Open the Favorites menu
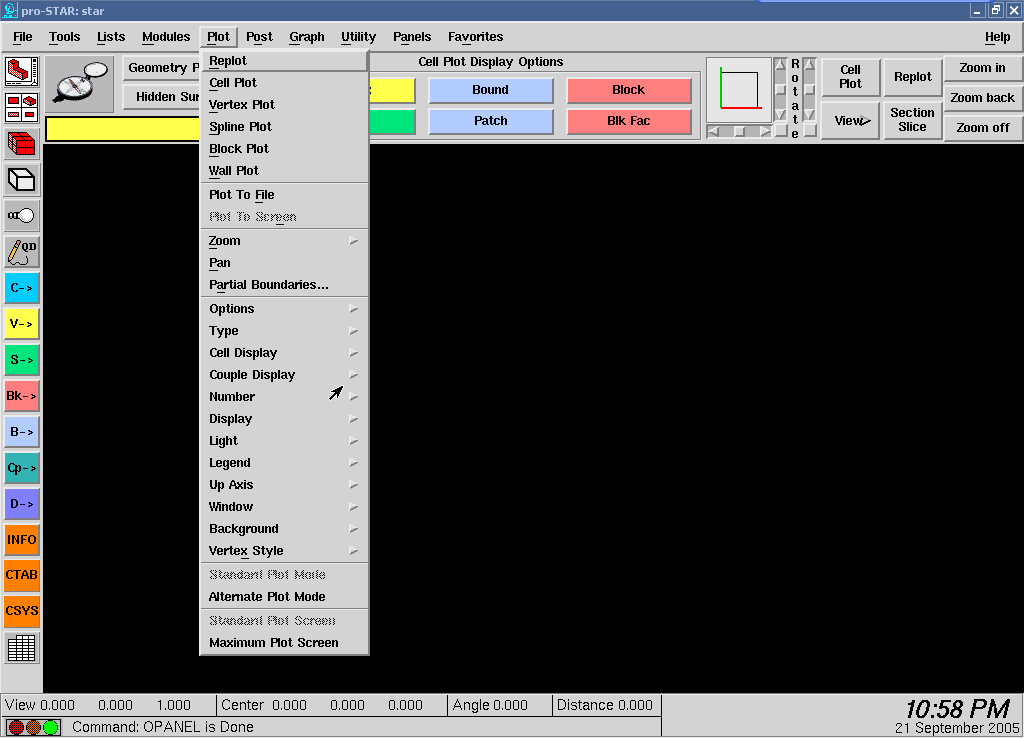The height and width of the screenshot is (738, 1024). tap(475, 37)
